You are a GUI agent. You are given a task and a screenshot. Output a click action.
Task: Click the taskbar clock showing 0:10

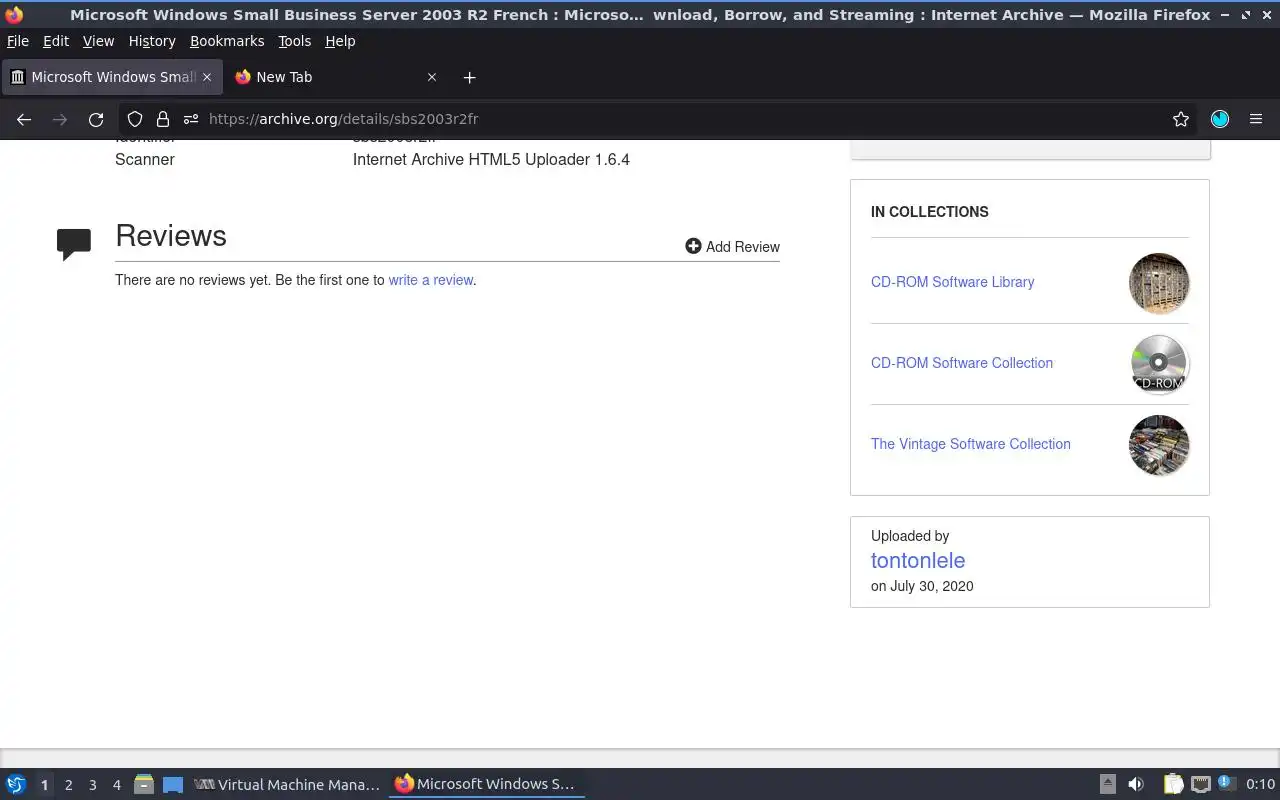[x=1261, y=784]
